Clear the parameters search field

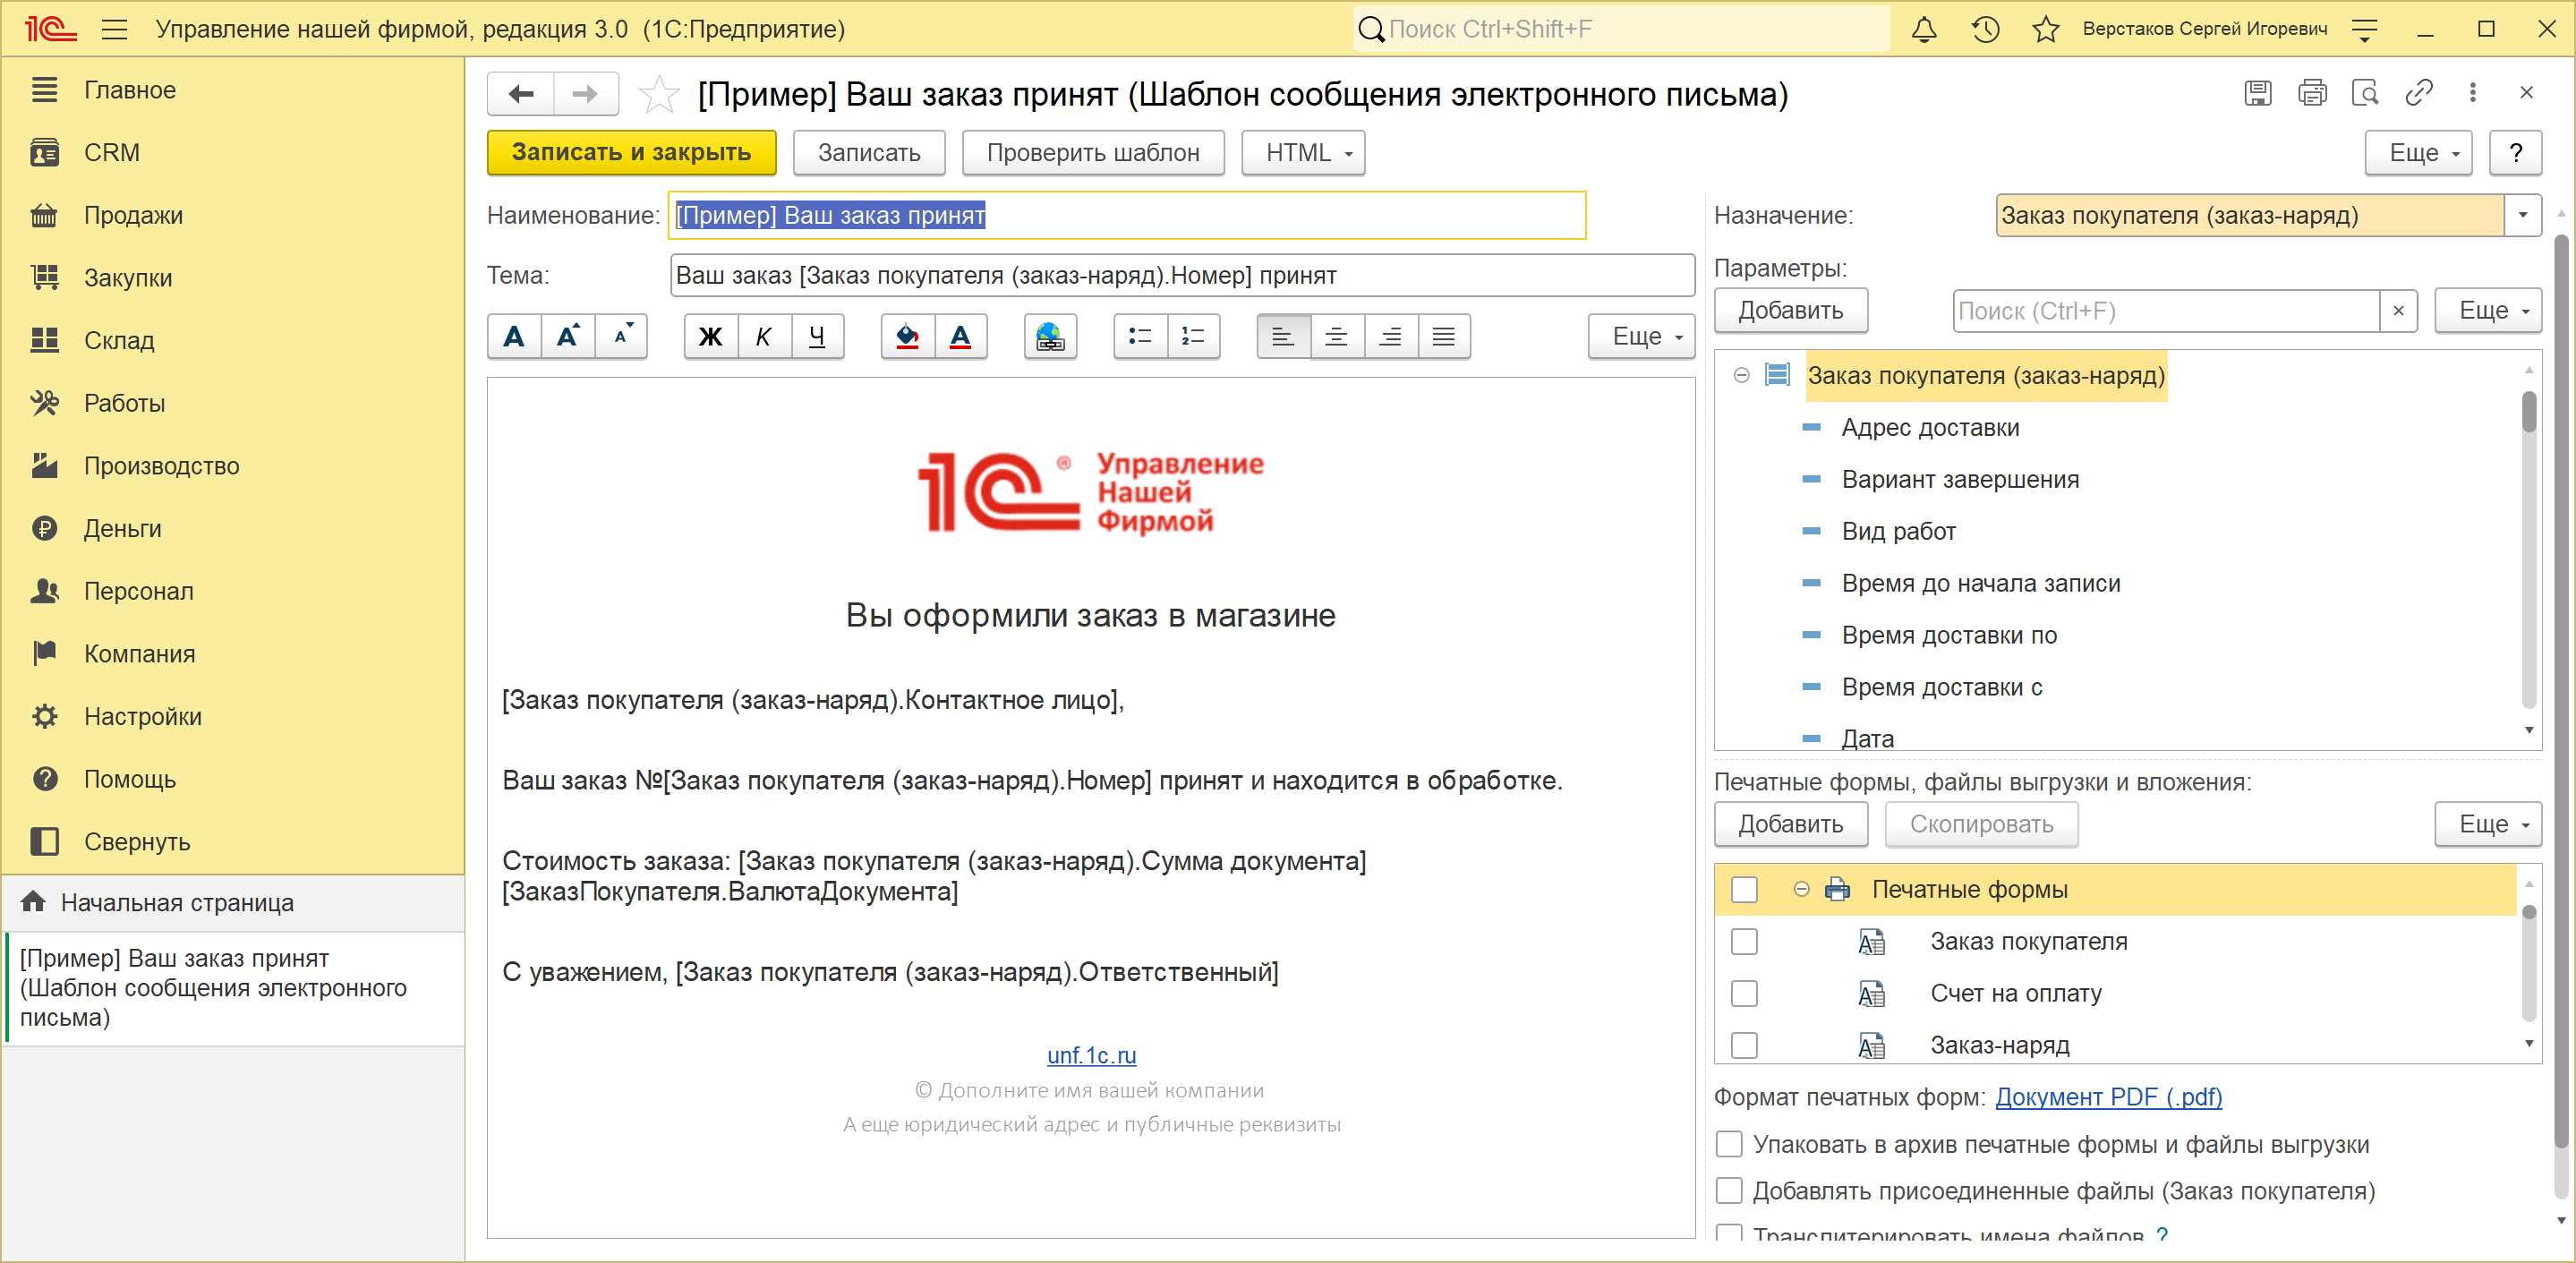coord(2398,311)
